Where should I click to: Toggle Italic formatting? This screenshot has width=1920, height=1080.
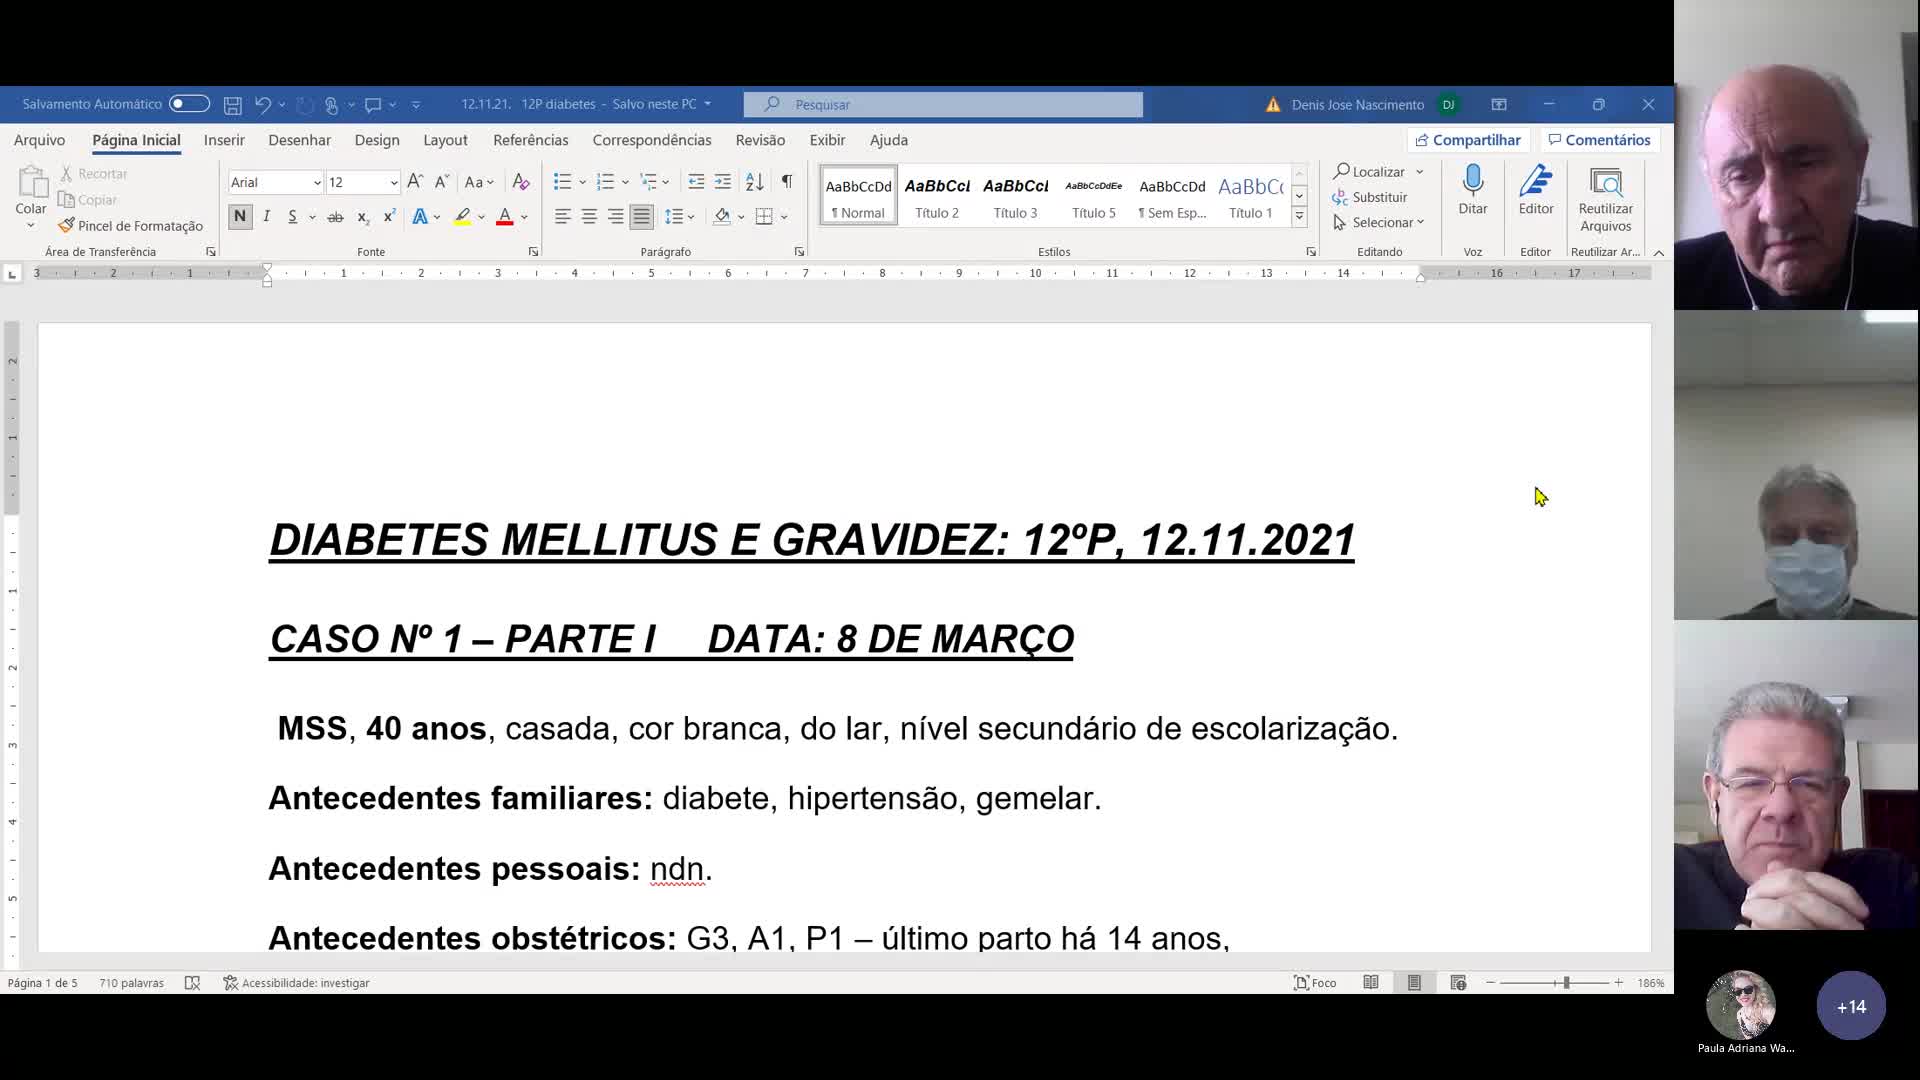267,216
